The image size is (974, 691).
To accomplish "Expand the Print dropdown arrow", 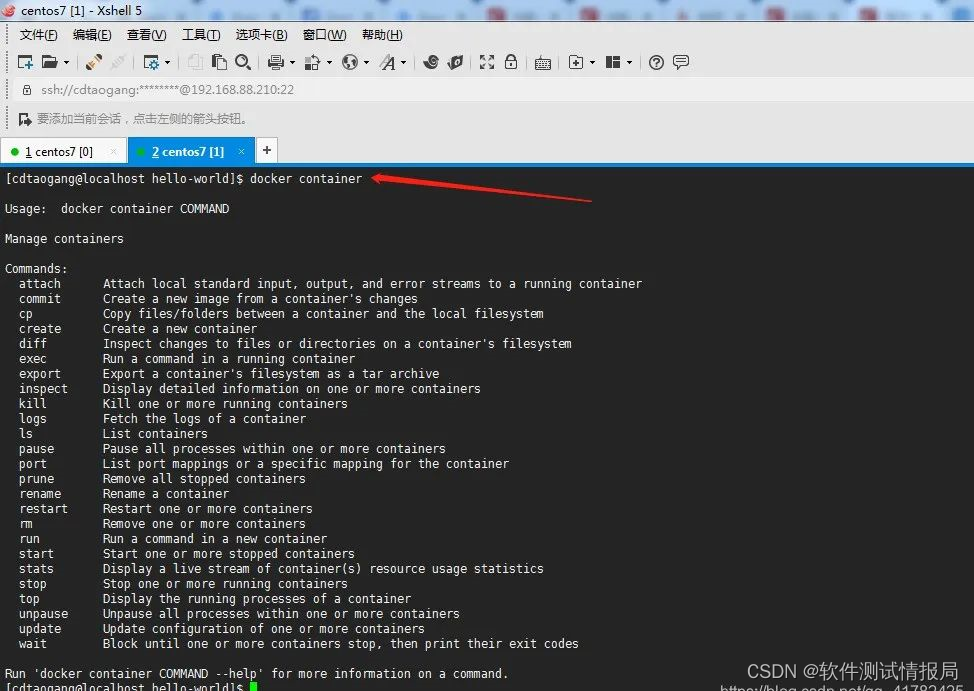I will (x=292, y=62).
